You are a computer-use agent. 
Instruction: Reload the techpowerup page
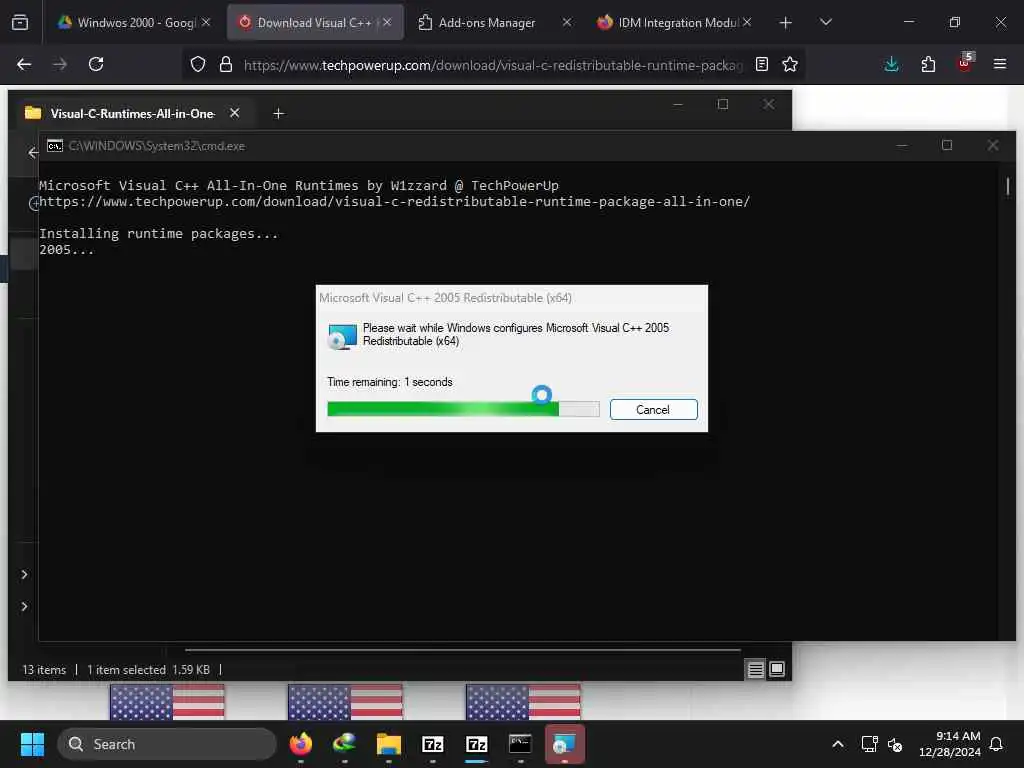(96, 64)
